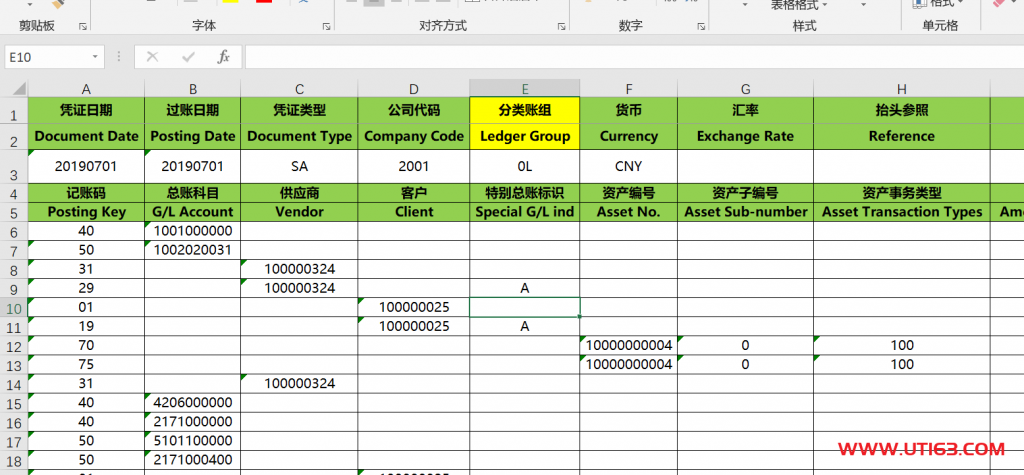This screenshot has width=1024, height=475.
Task: Select G/L account cell 2171000400
Action: pos(193,459)
